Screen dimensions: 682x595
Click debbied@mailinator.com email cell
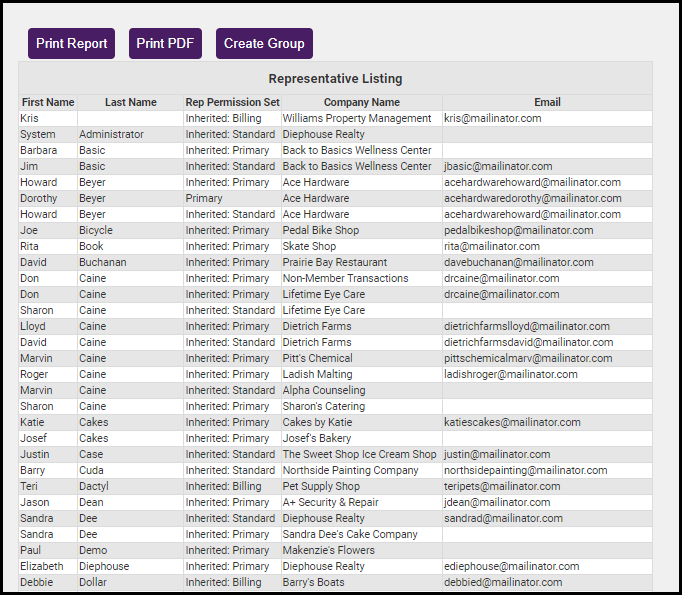547,582
